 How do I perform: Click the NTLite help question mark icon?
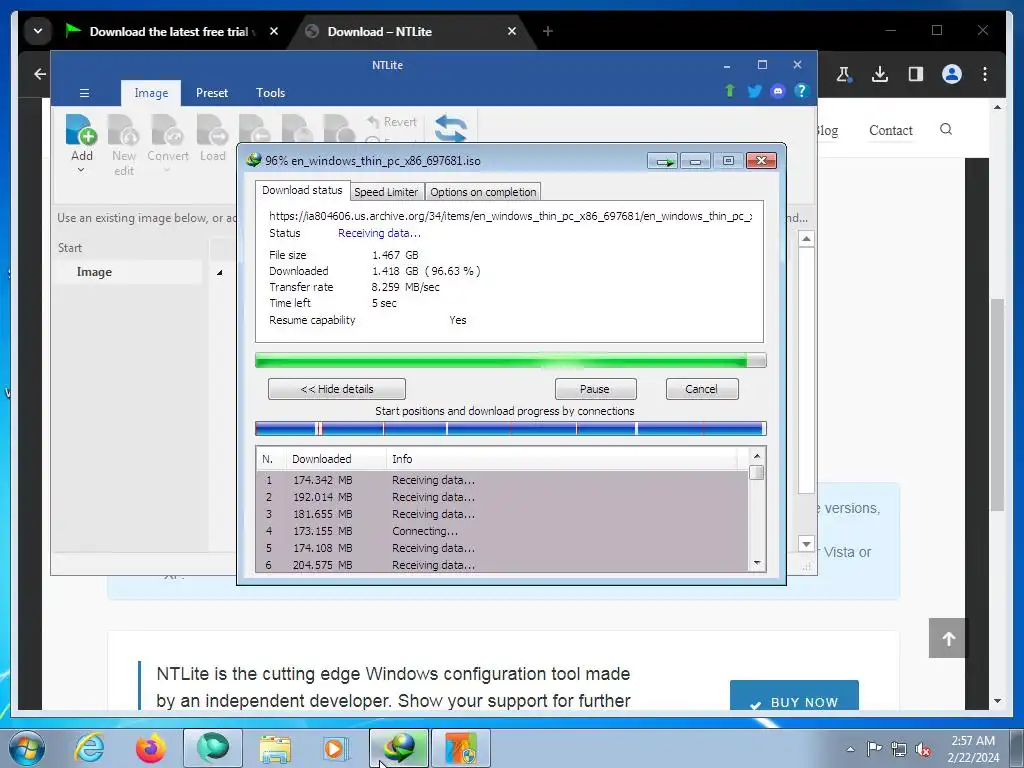point(801,91)
